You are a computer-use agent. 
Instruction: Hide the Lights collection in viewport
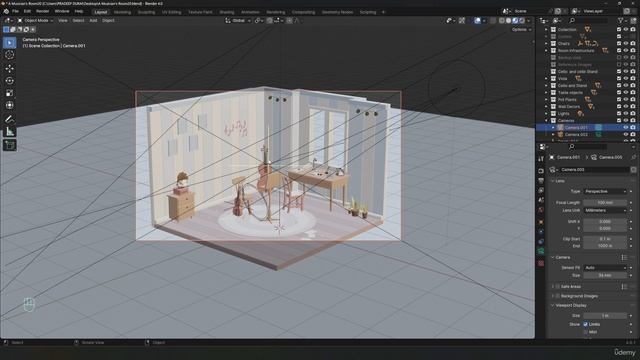coord(626,113)
